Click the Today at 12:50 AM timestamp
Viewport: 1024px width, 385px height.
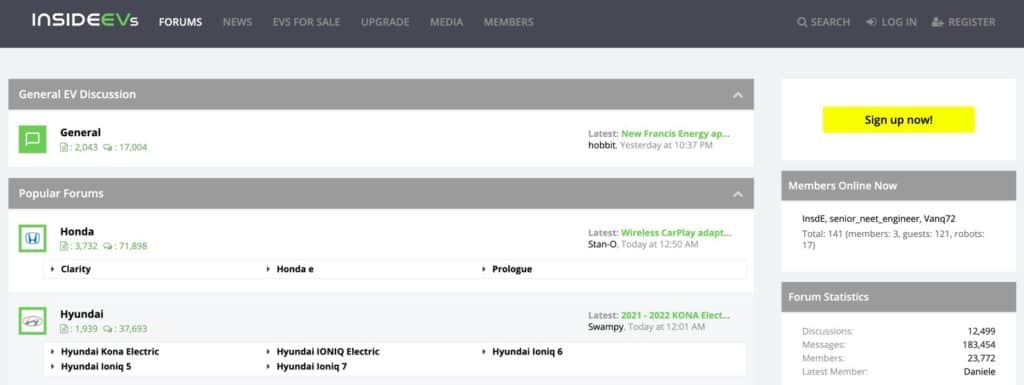(659, 244)
